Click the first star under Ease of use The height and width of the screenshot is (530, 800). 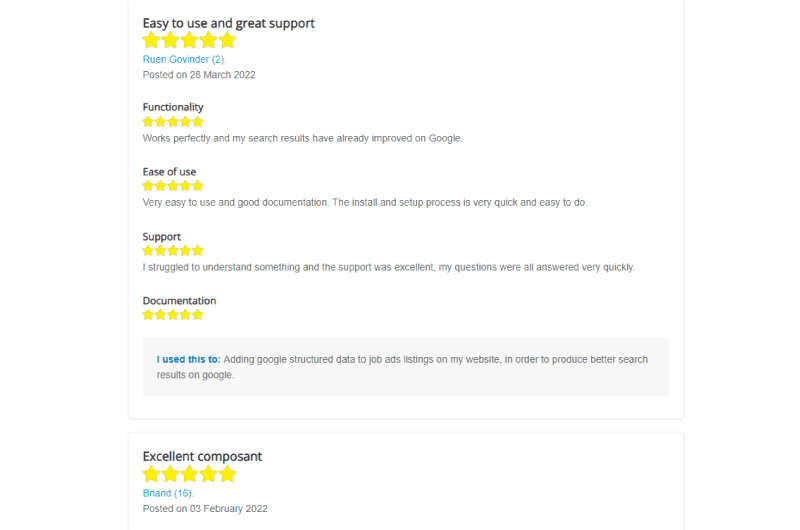pos(148,186)
